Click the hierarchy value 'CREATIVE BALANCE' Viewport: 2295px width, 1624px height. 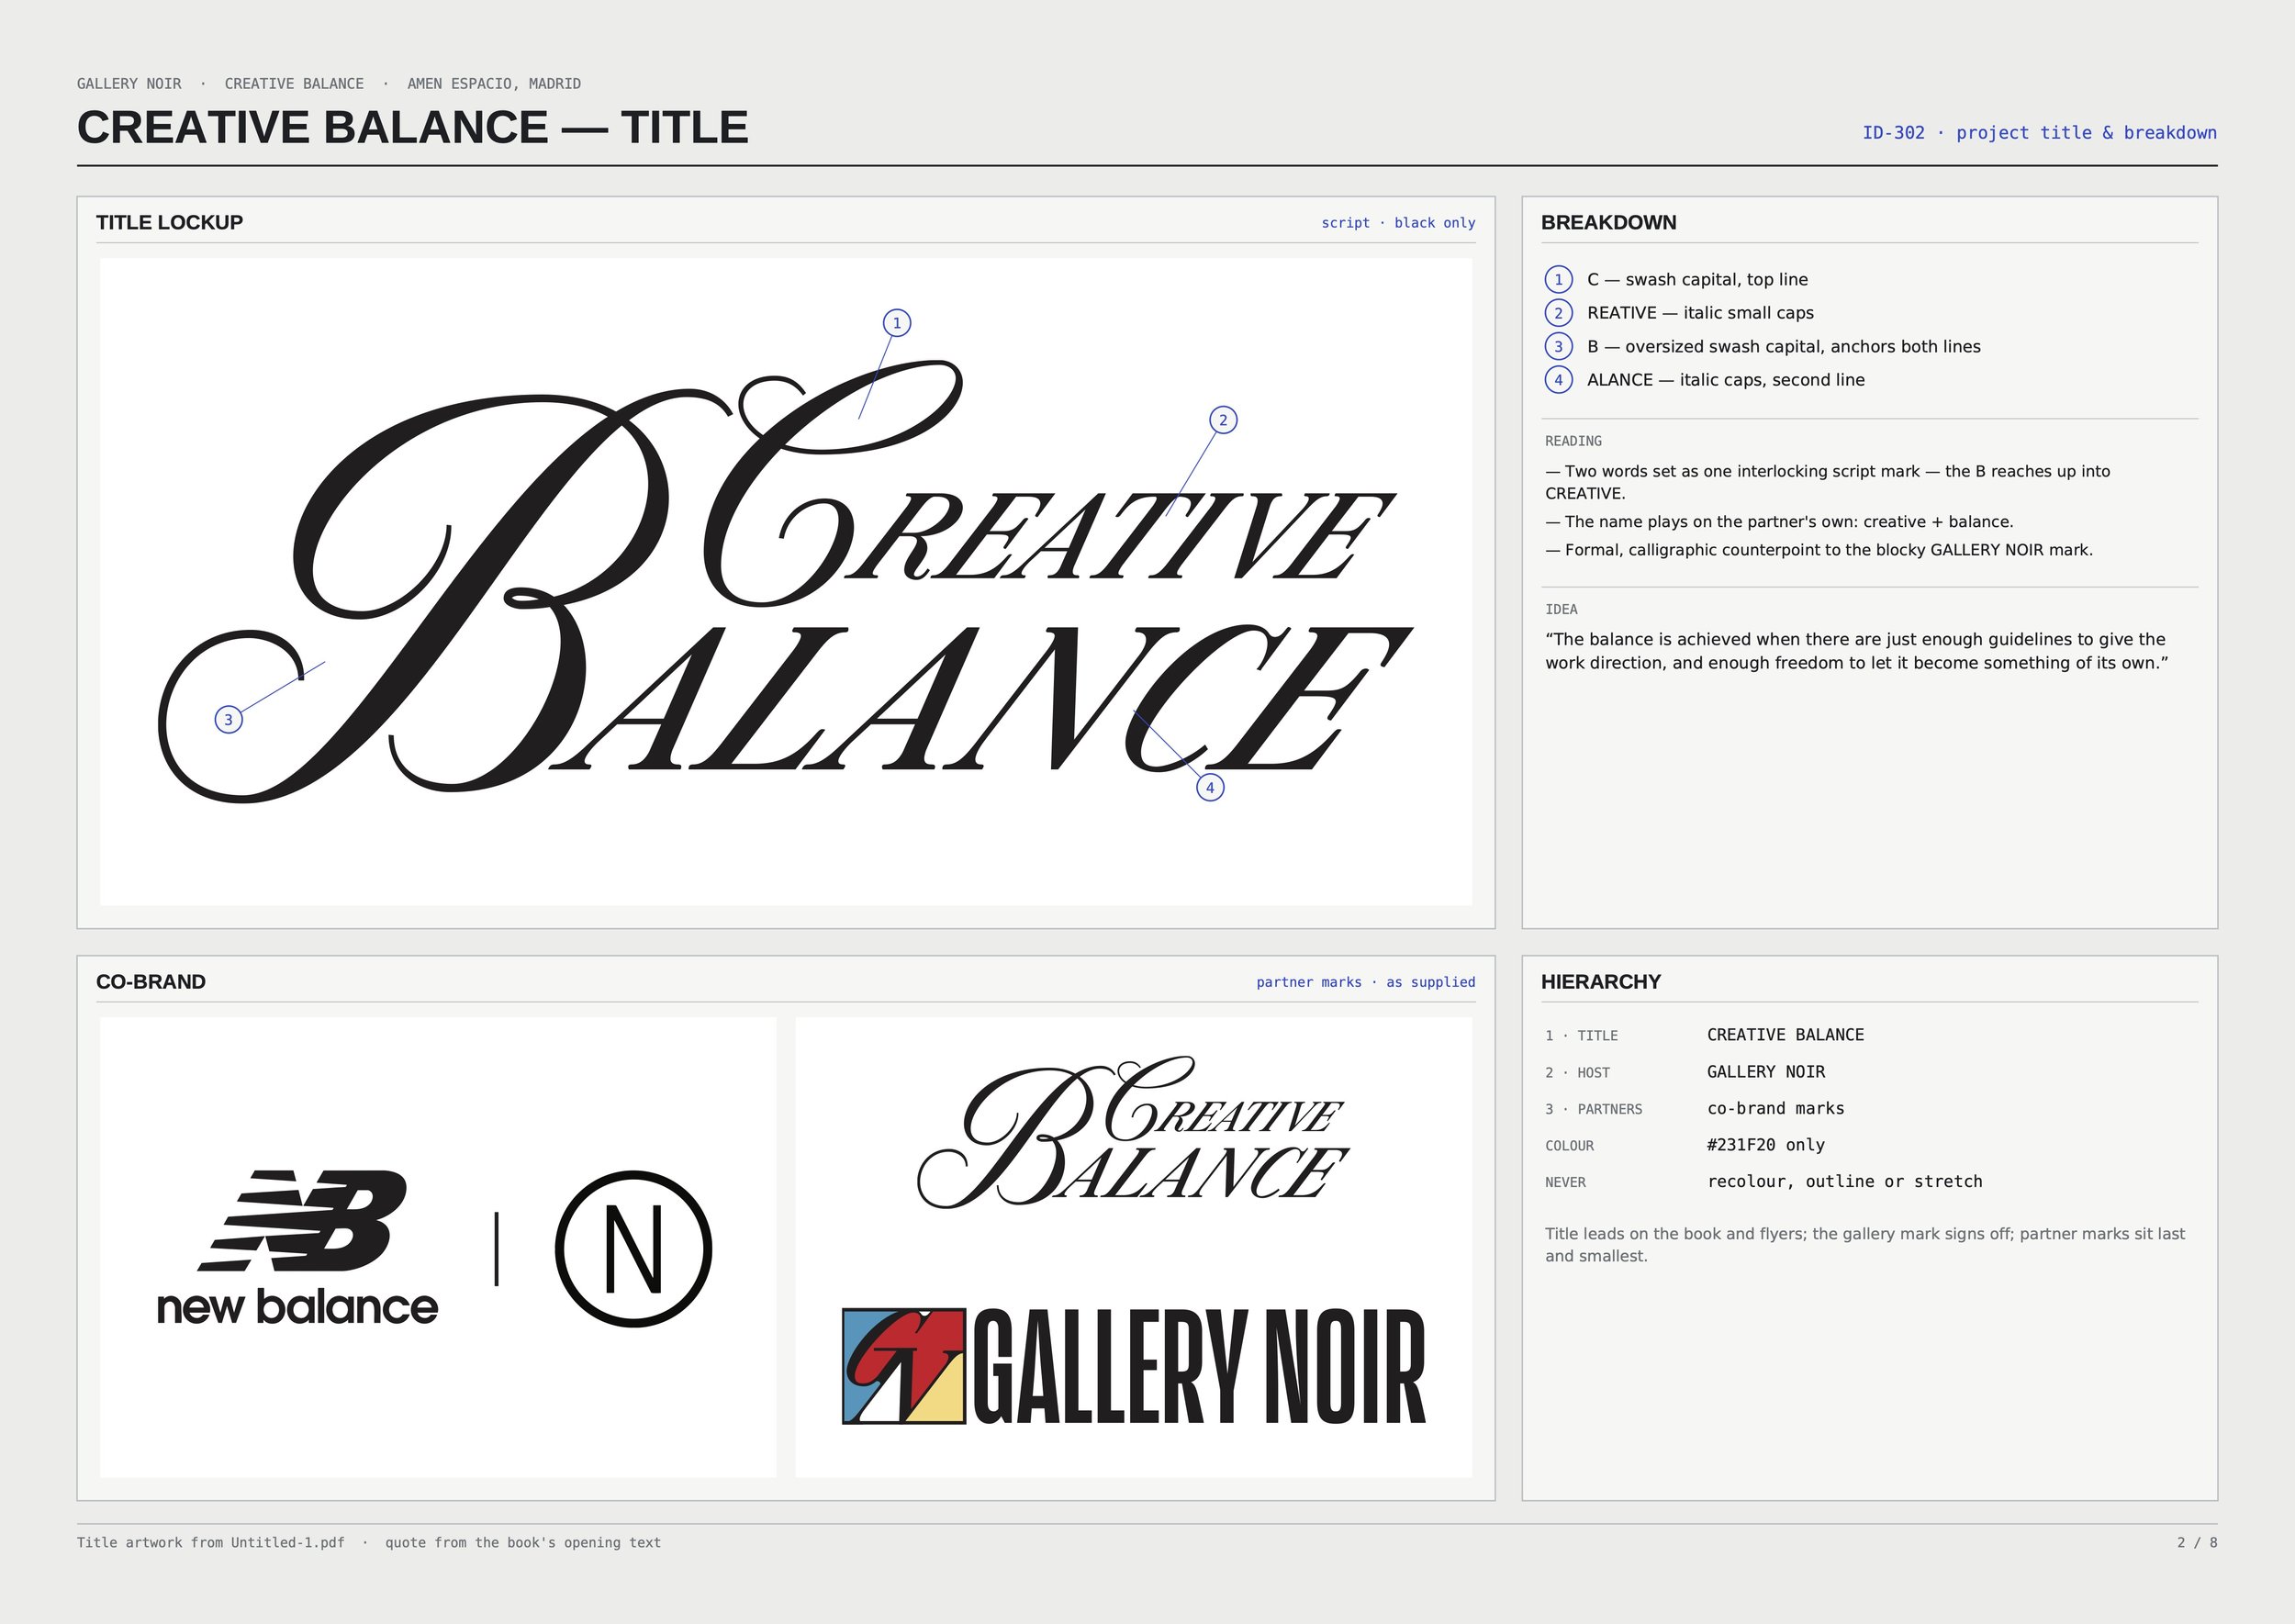tap(1785, 1035)
